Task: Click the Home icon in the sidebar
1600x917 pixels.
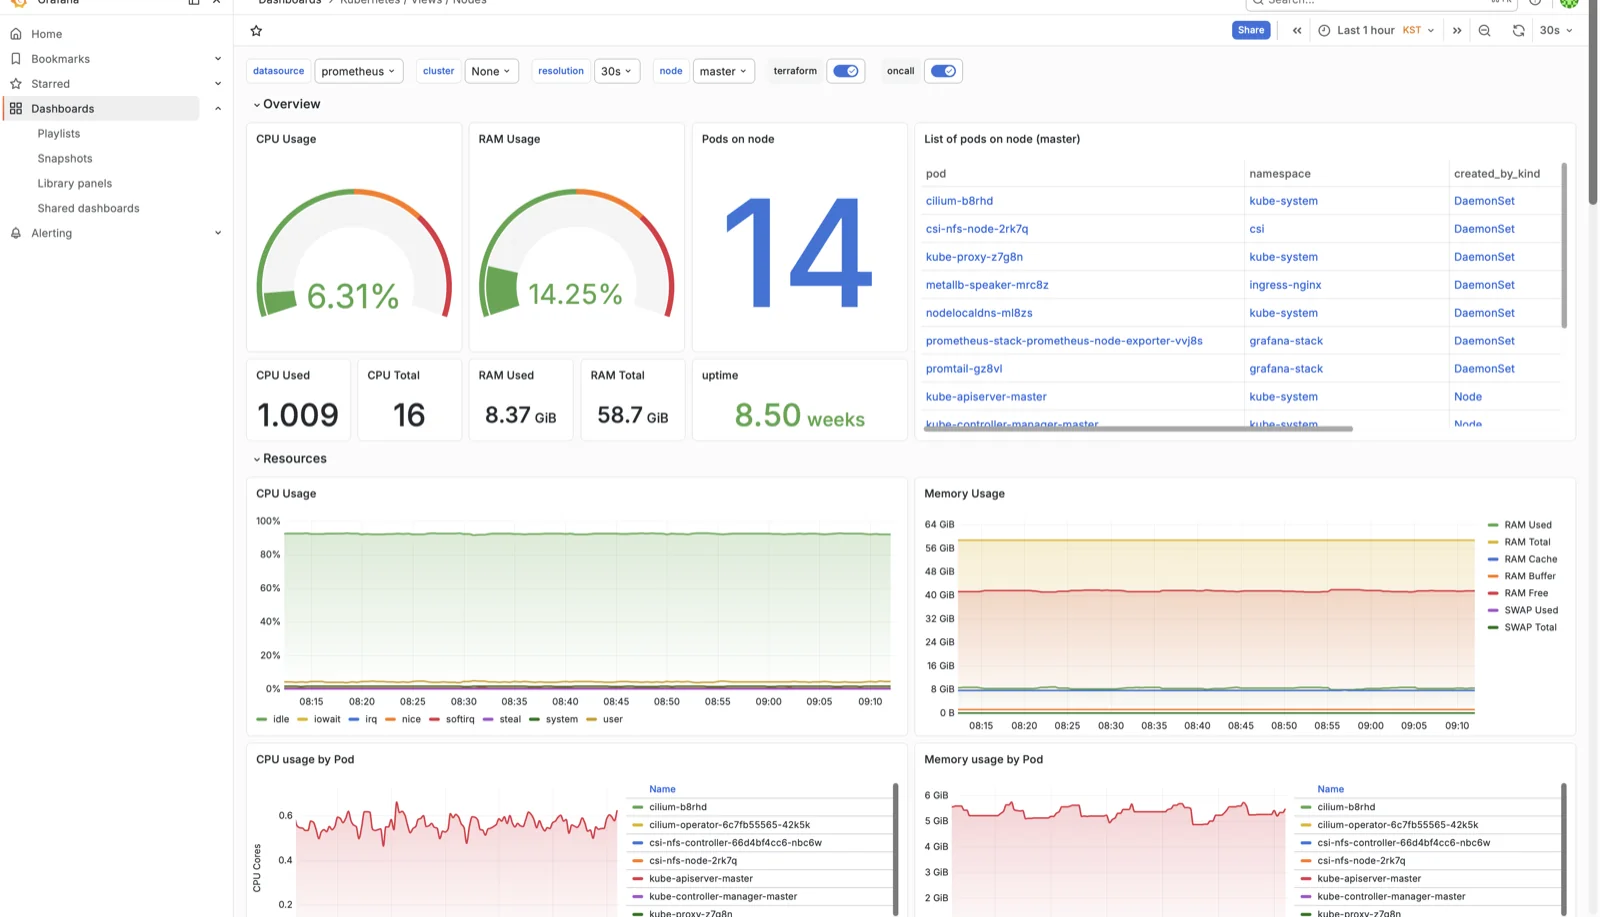Action: click(x=15, y=33)
